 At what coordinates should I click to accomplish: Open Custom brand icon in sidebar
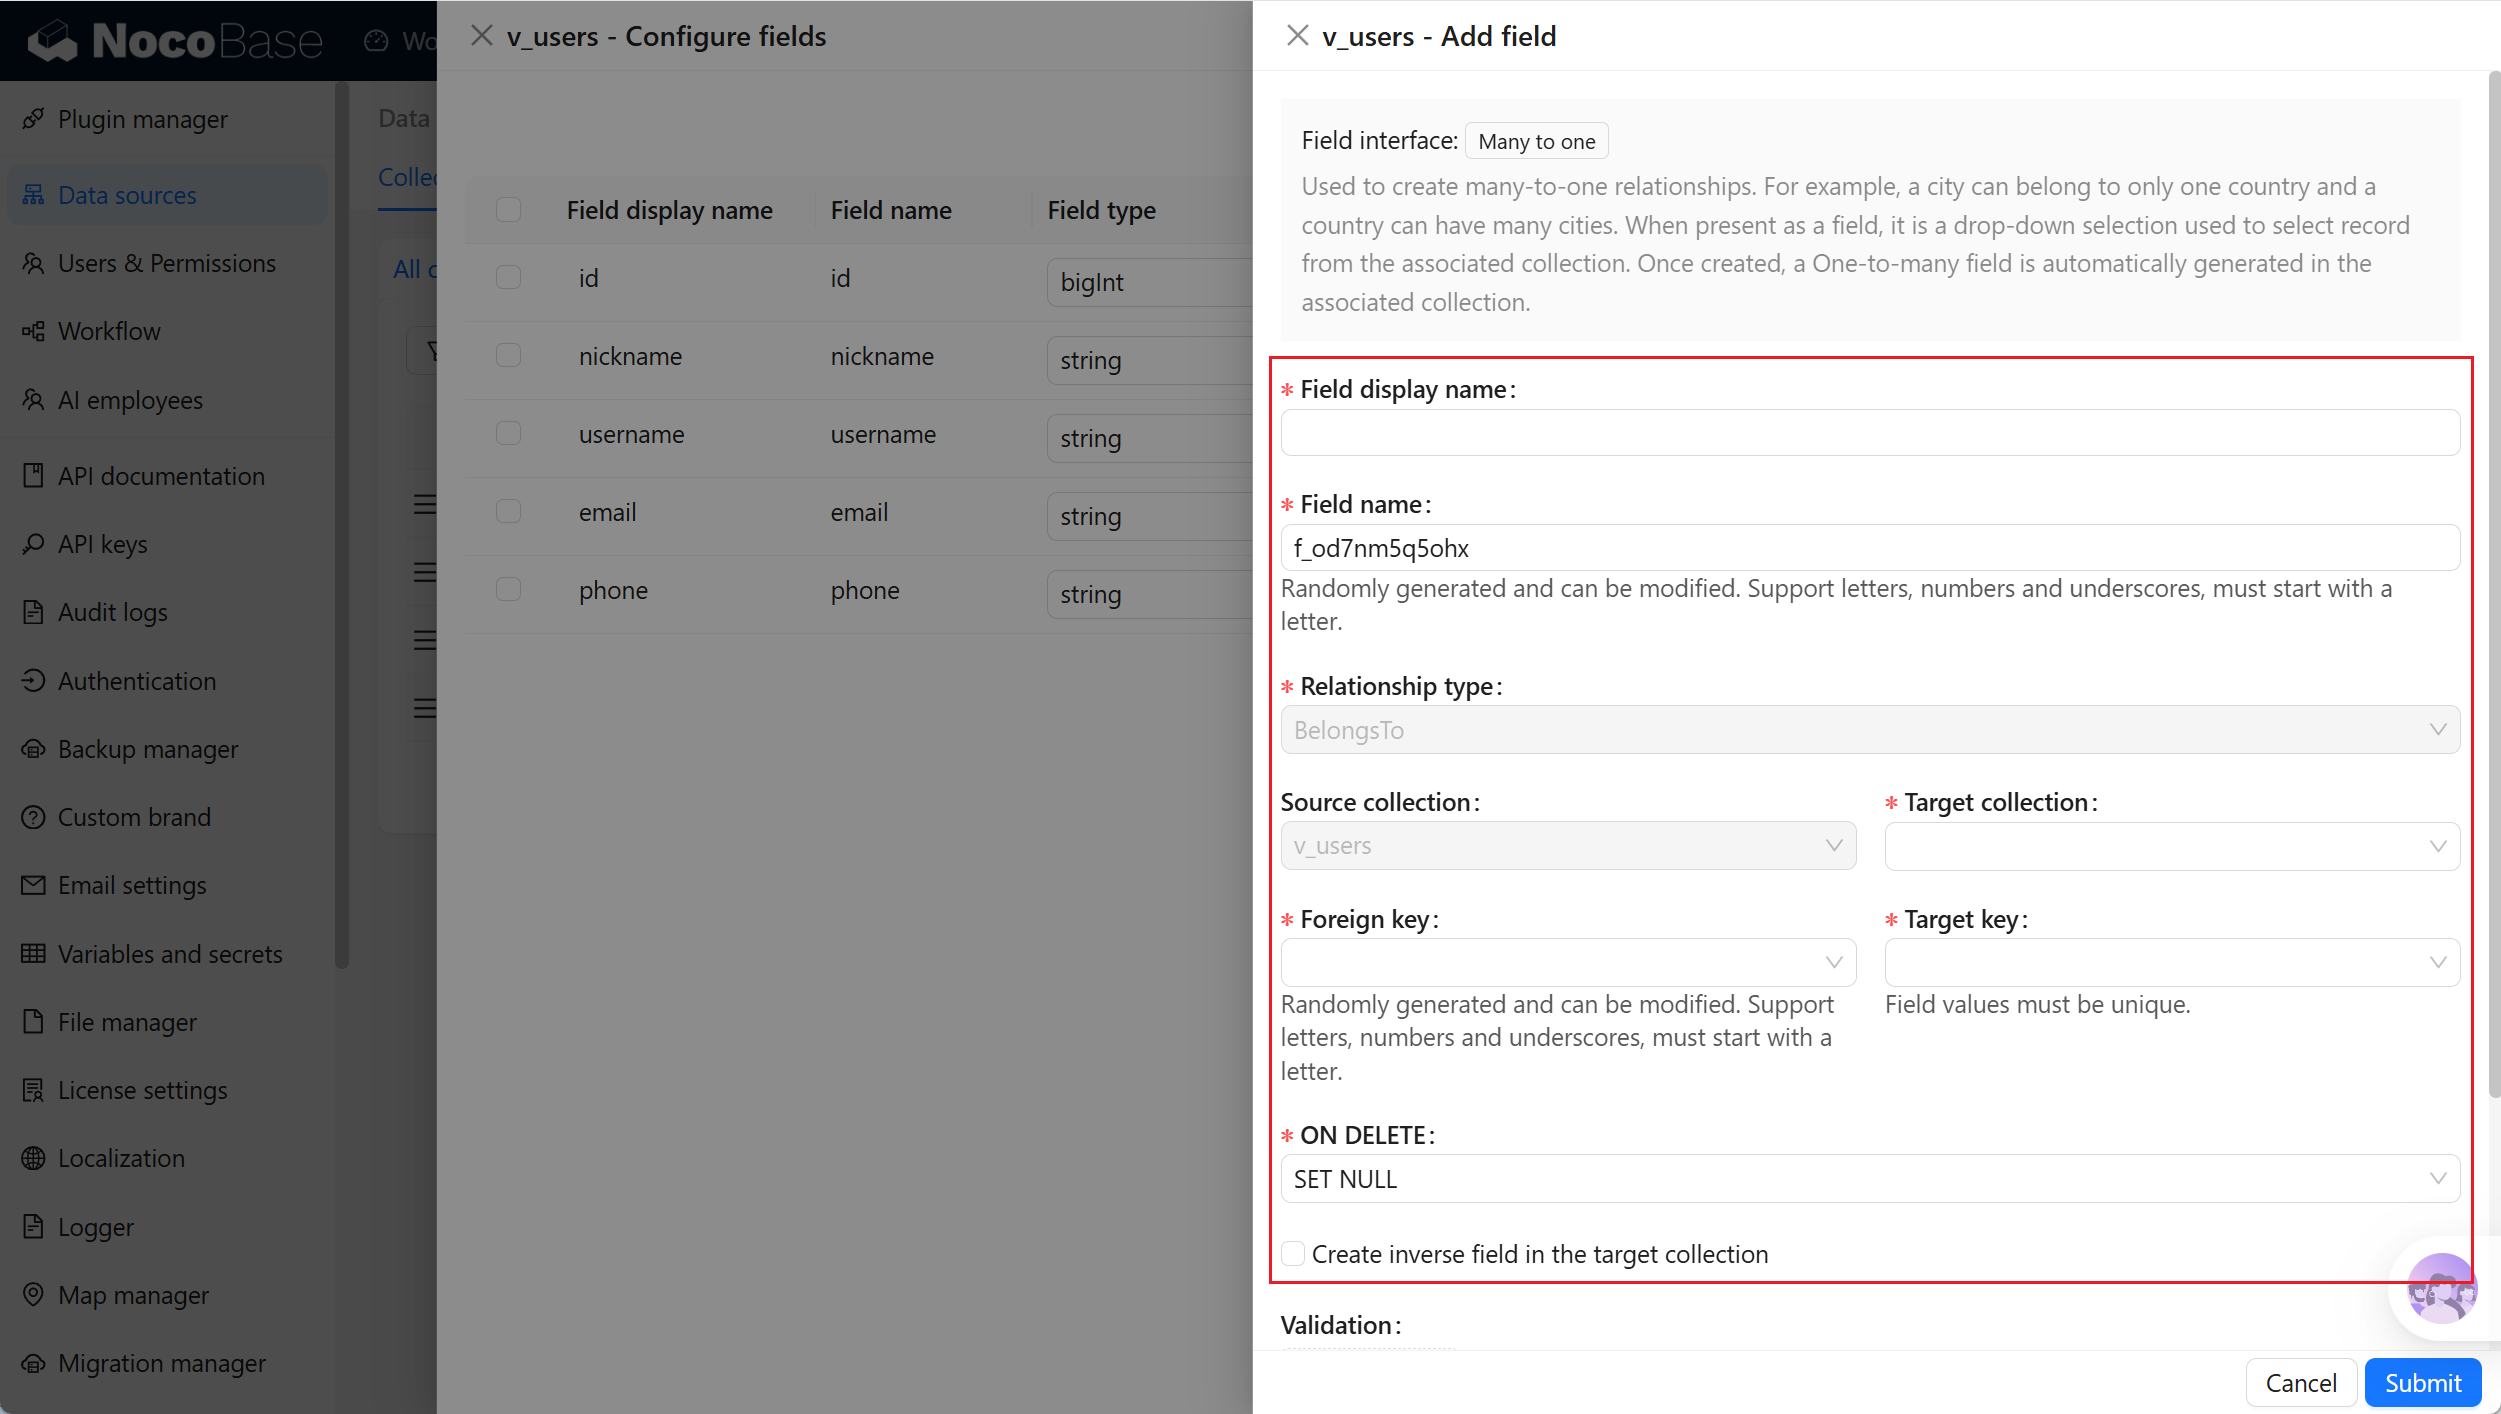pyautogui.click(x=33, y=817)
